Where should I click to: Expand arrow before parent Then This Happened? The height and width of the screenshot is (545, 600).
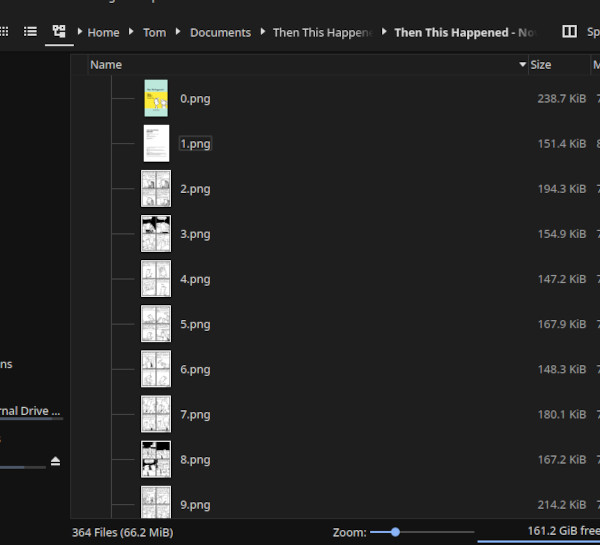[x=262, y=31]
